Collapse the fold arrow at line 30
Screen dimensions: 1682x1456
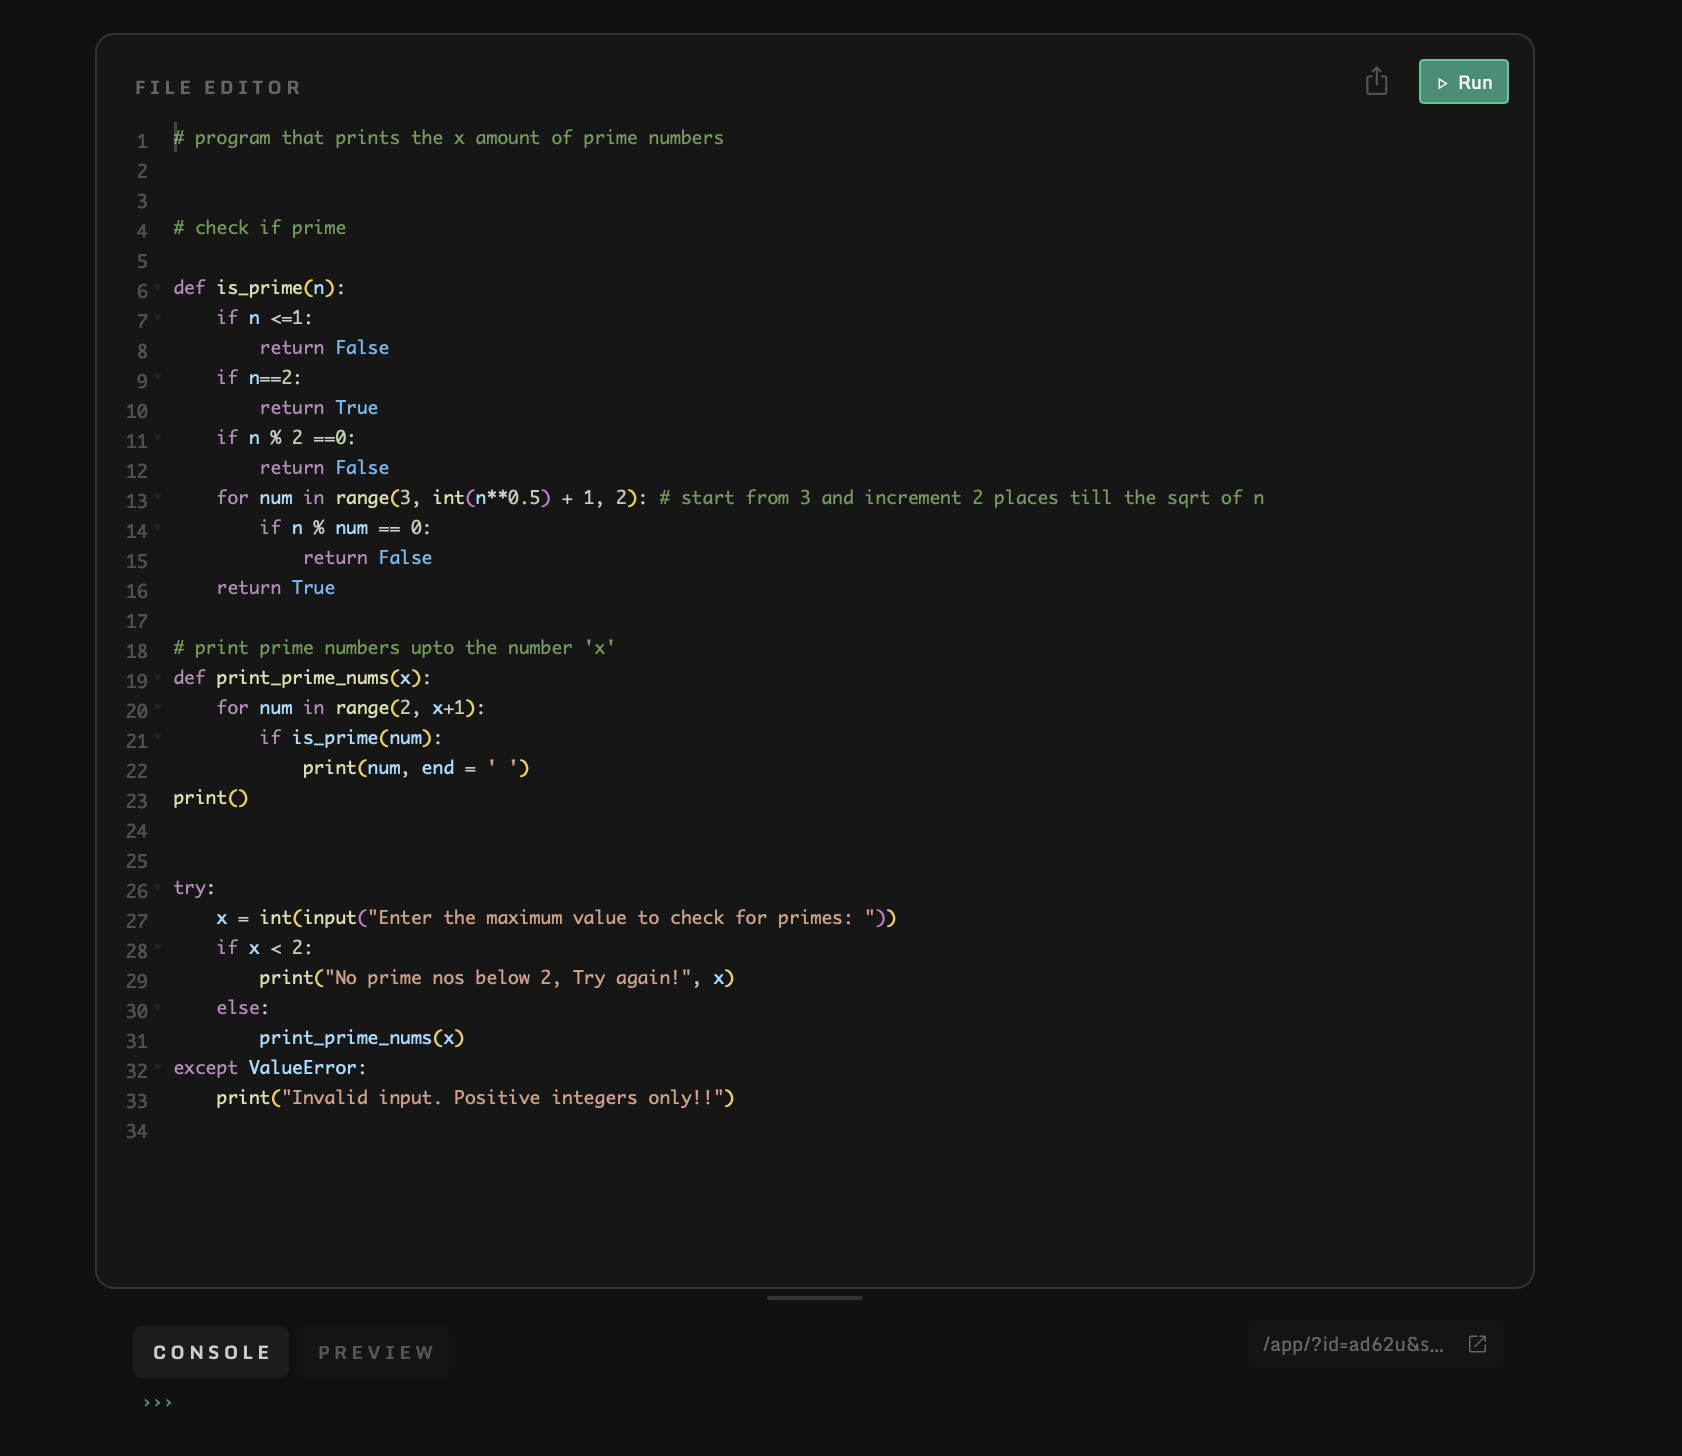tap(158, 1008)
